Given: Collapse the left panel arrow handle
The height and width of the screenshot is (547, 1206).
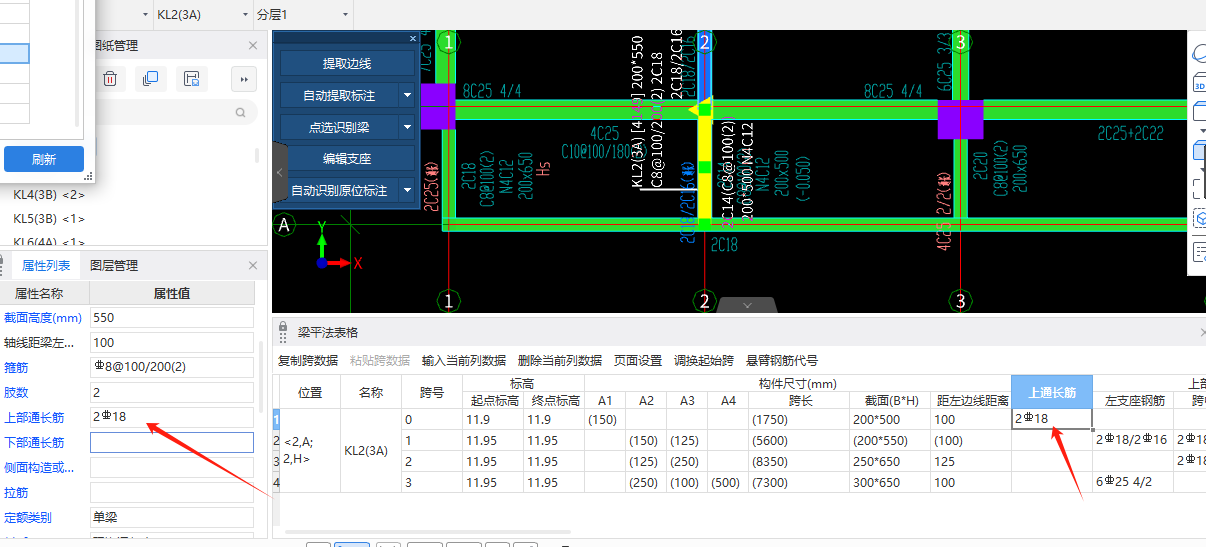Looking at the screenshot, I should point(280,172).
